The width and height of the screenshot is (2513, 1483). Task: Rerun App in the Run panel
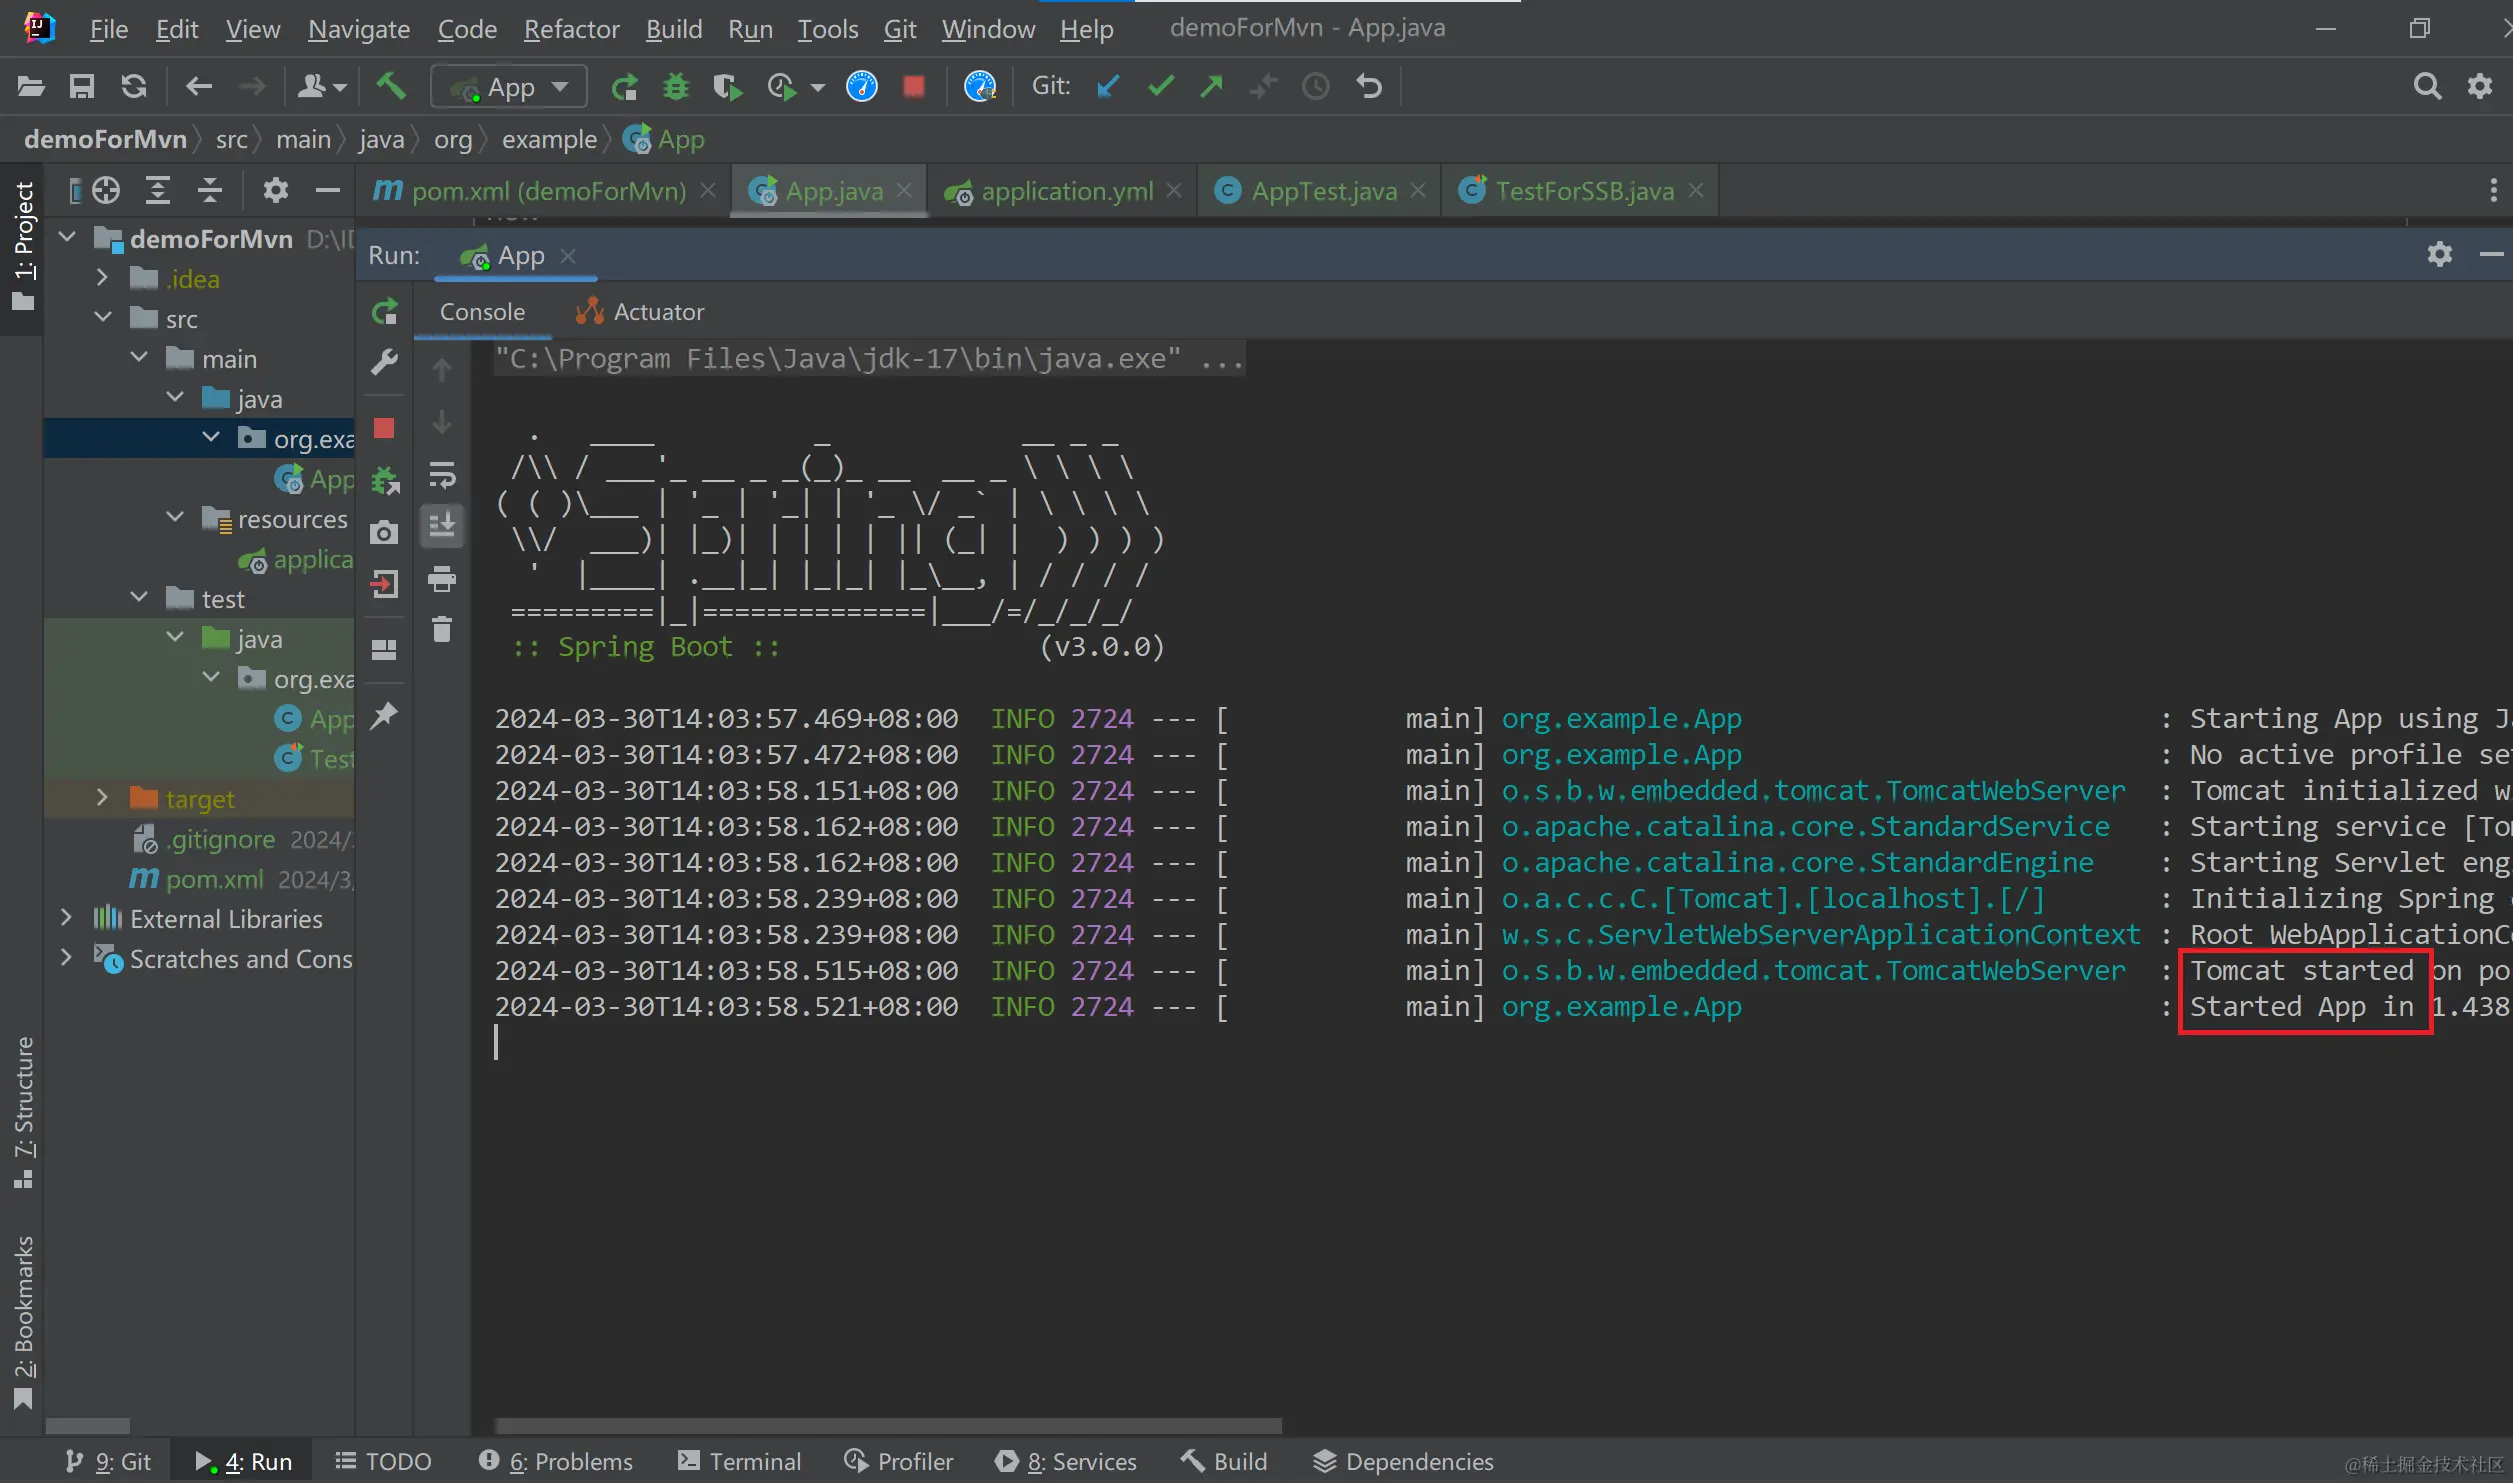385,312
